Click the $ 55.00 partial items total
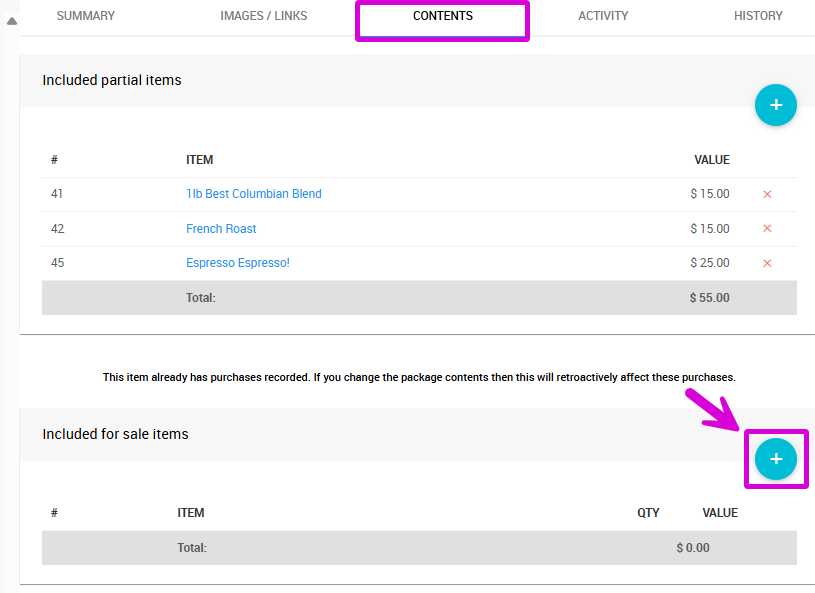This screenshot has width=815, height=593. click(x=709, y=298)
